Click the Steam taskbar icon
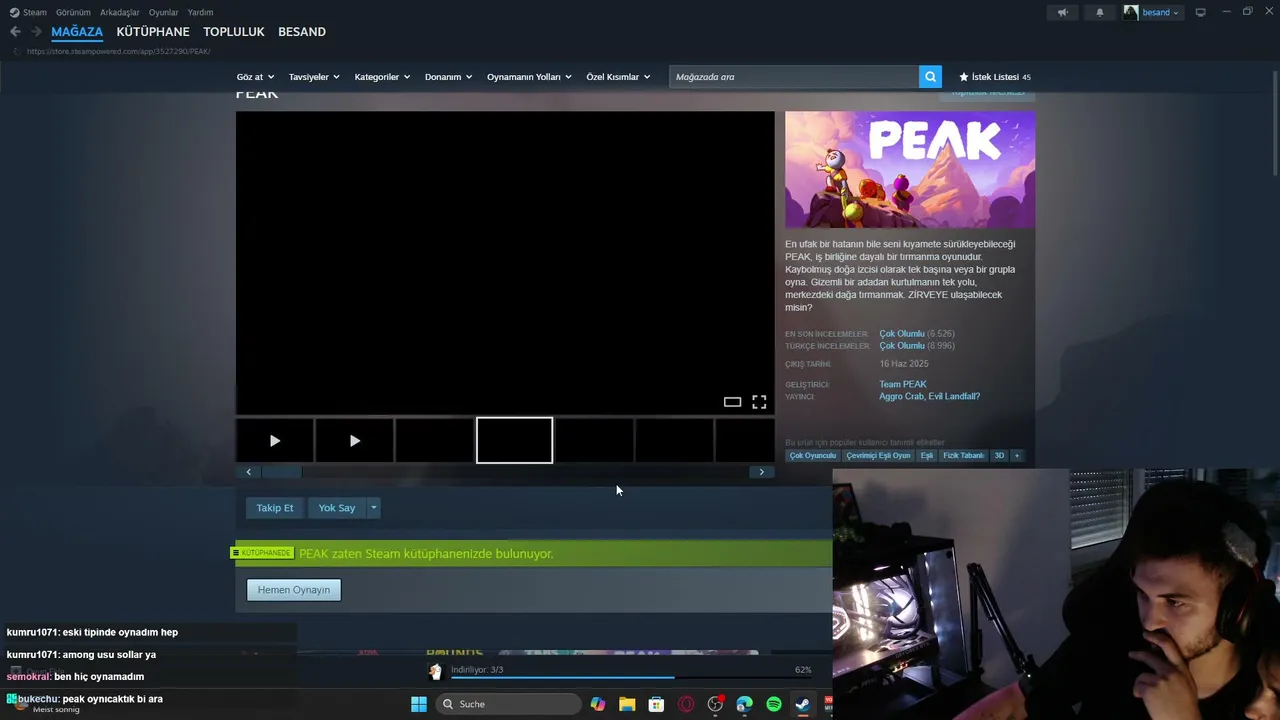 pyautogui.click(x=803, y=704)
